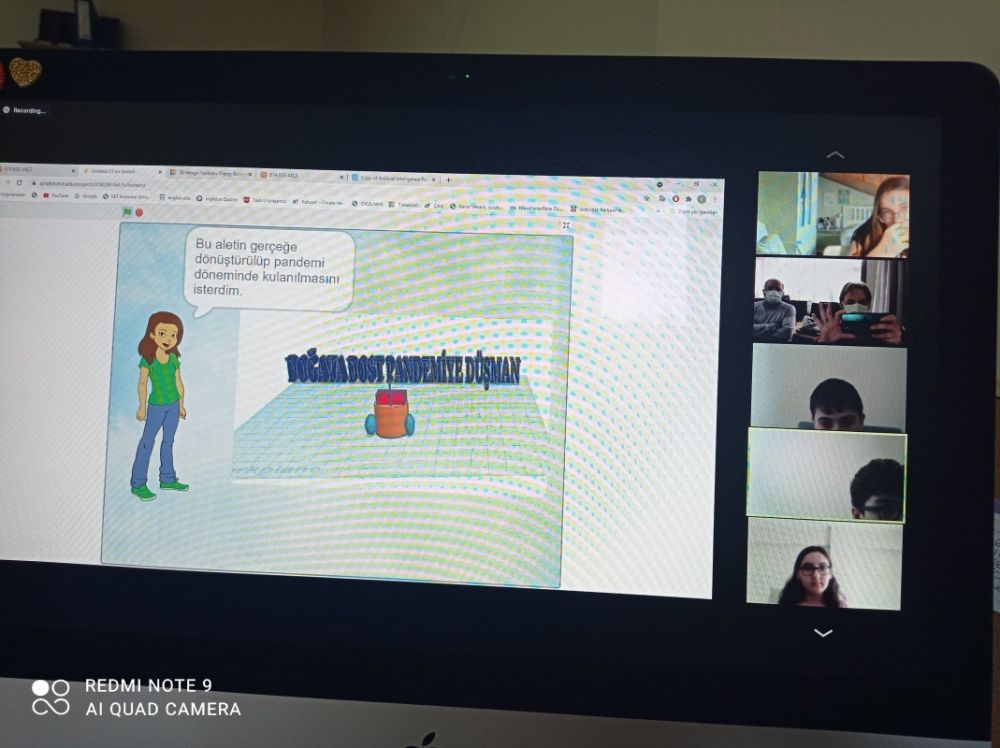Screen dimensions: 1000x748
Task: Close the Copy of Artificial Intelligence tab
Action: [x=435, y=180]
